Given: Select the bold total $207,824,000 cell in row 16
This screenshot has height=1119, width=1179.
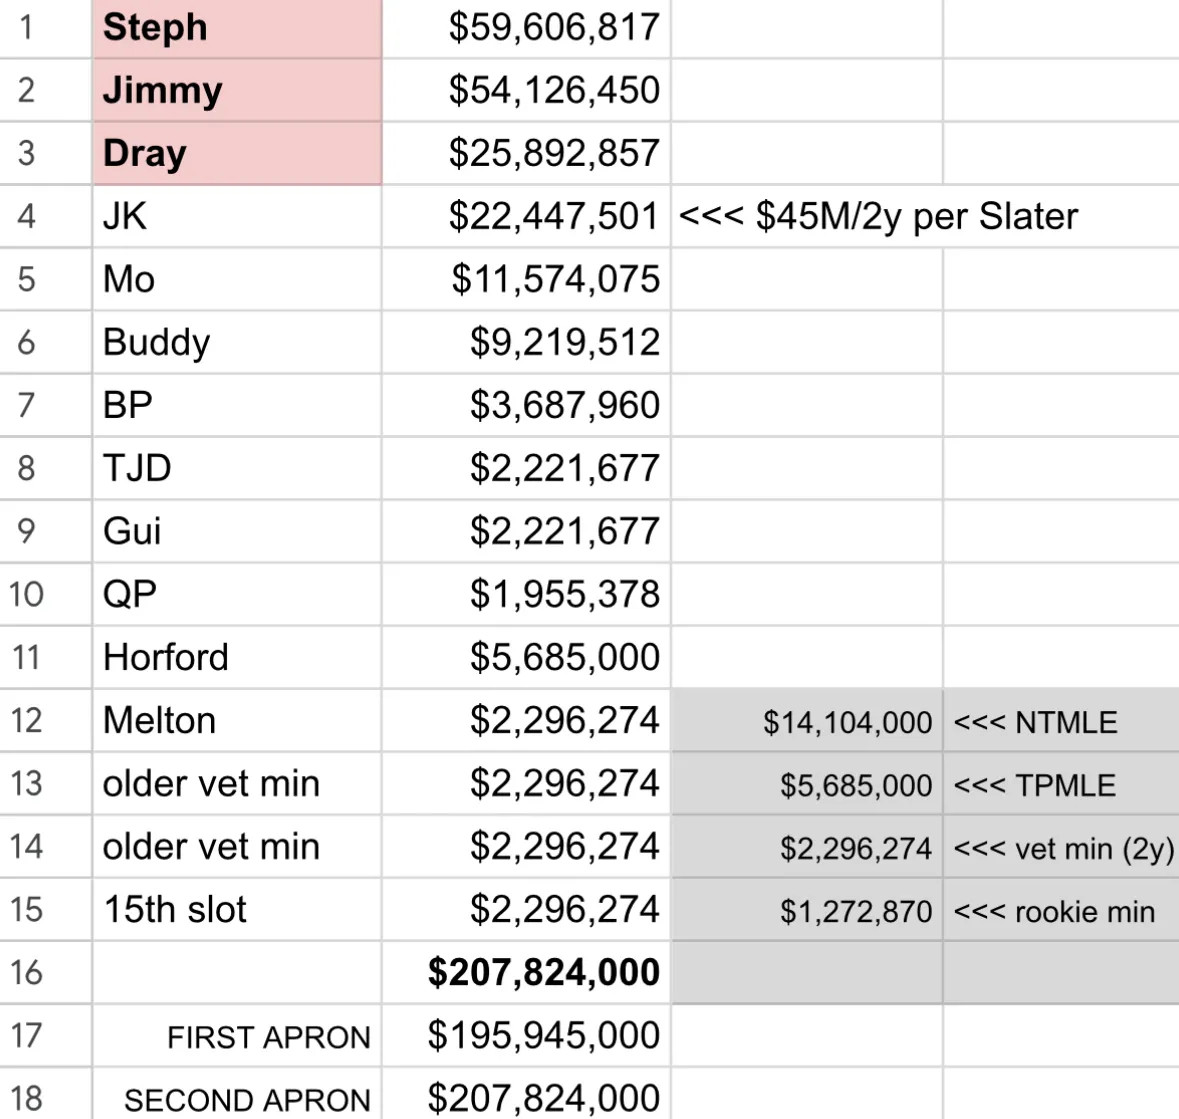Looking at the screenshot, I should 526,972.
